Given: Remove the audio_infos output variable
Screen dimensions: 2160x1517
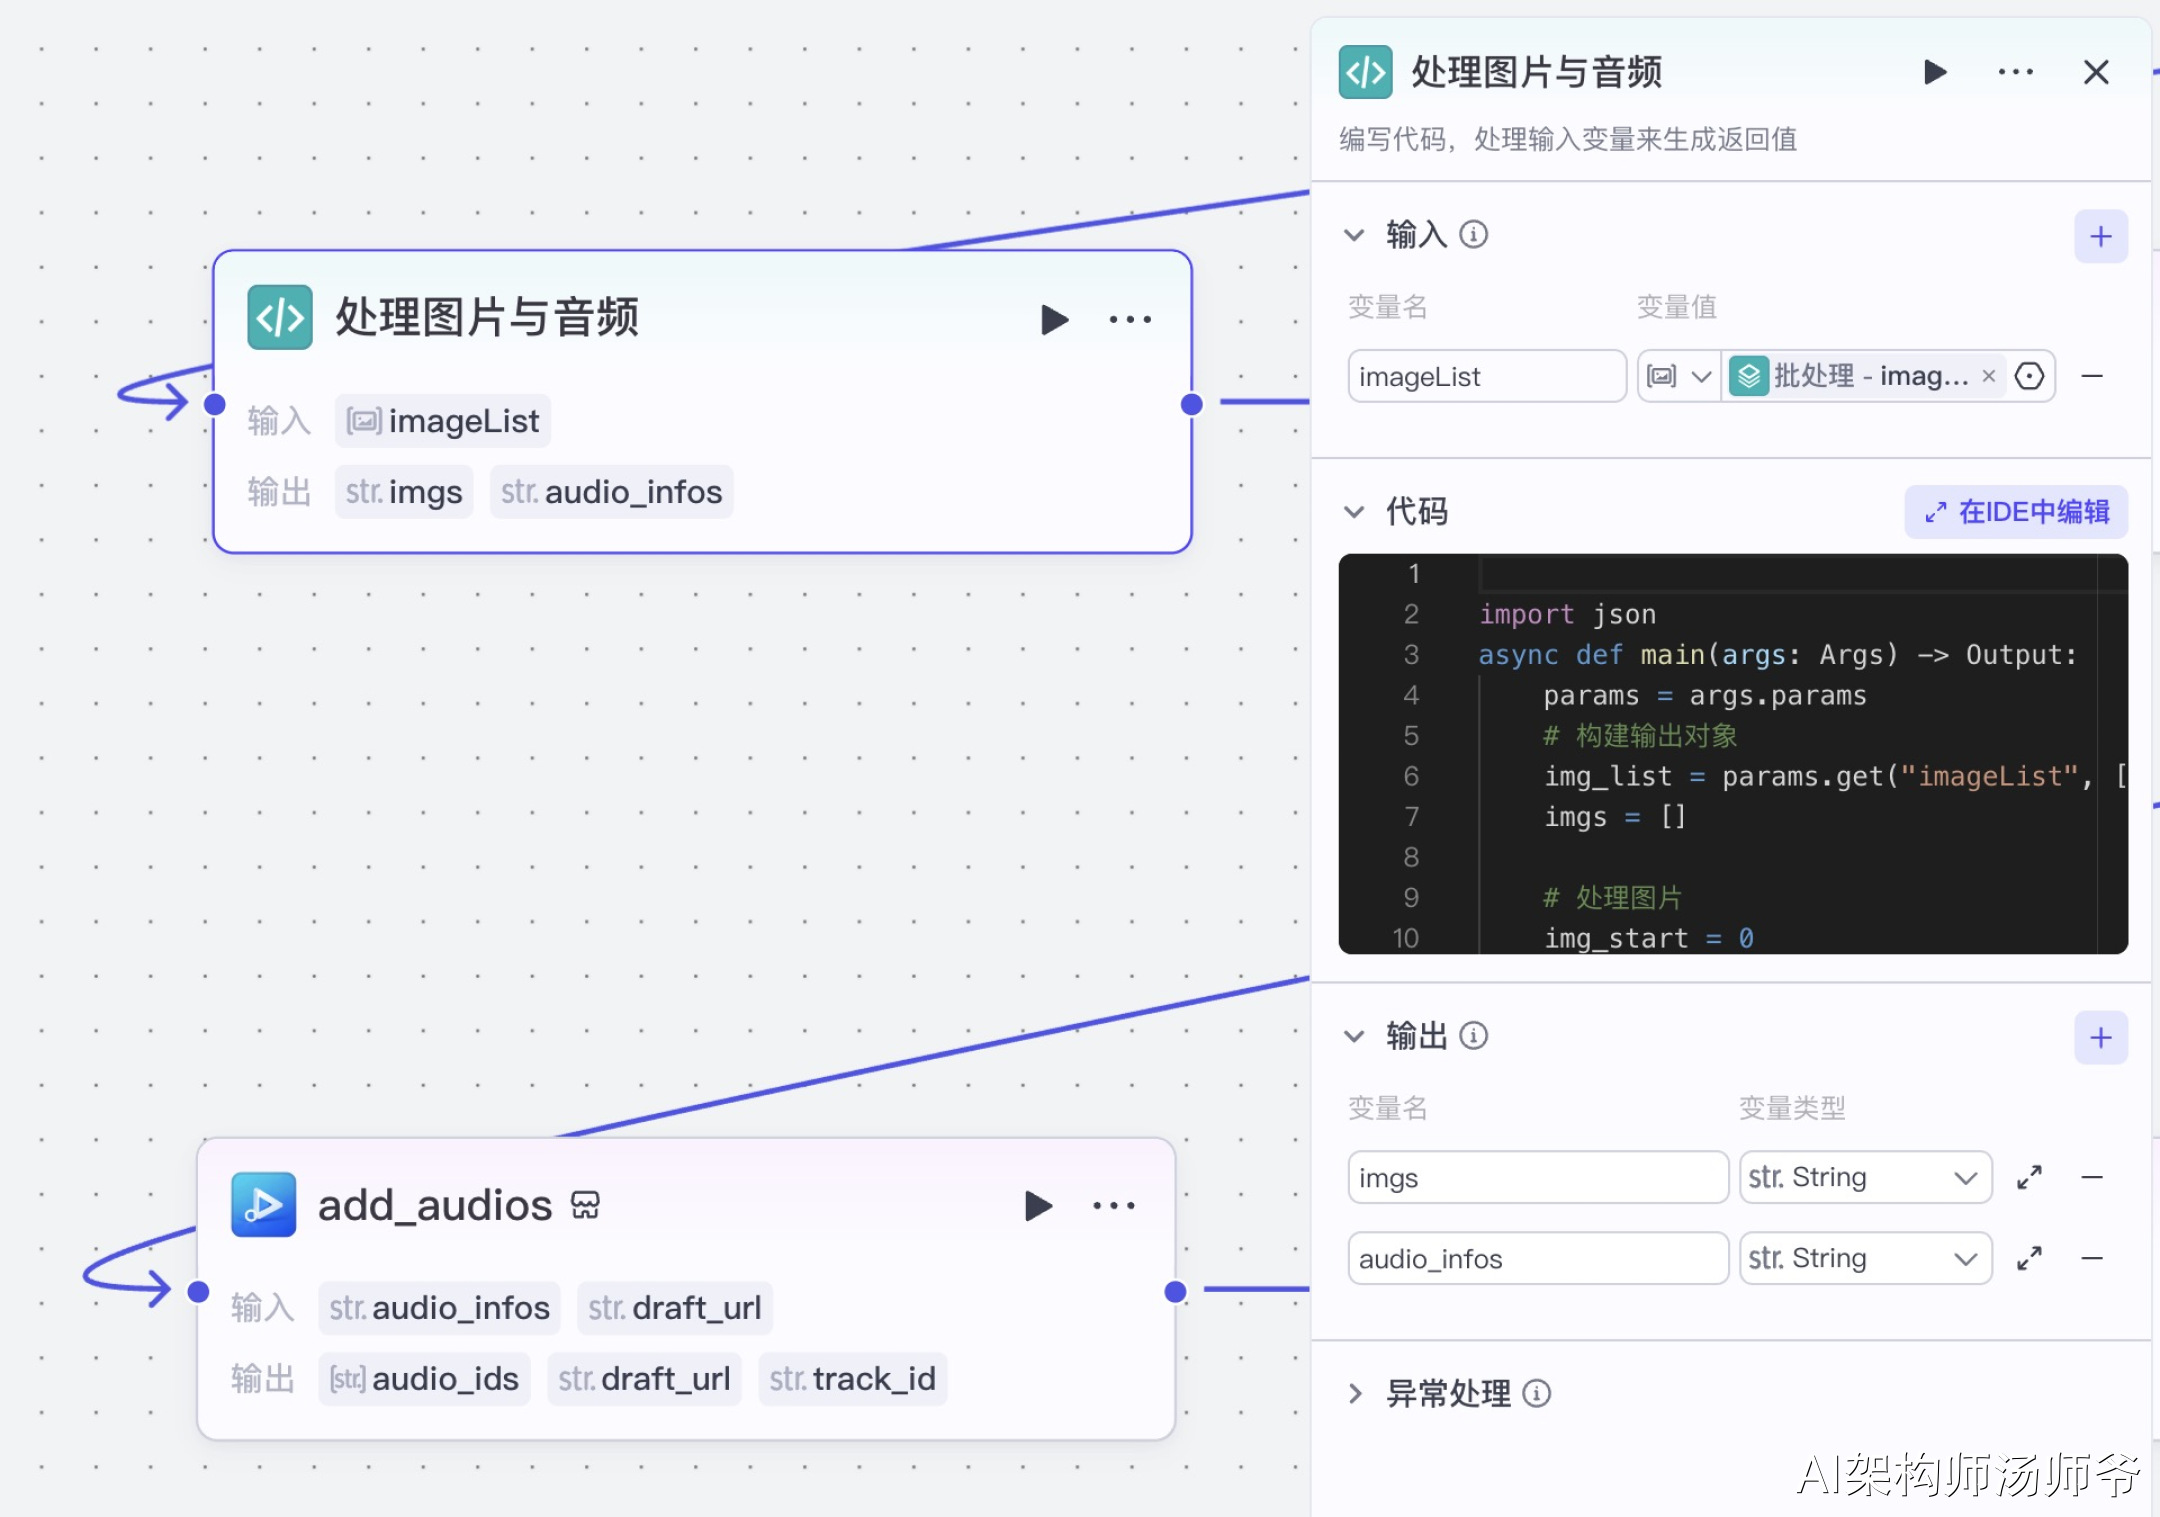Looking at the screenshot, I should (x=2092, y=1258).
